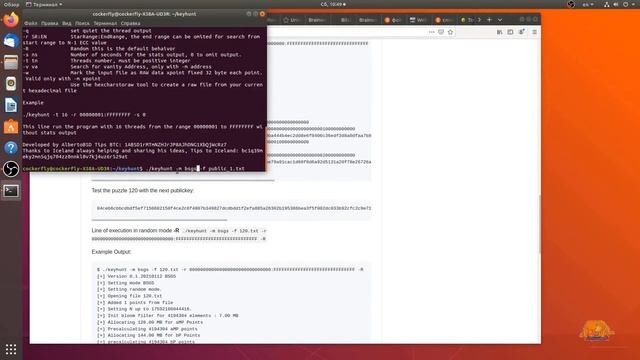
Task: Launch LibreOffice Writer from the dock
Action: coord(11,105)
